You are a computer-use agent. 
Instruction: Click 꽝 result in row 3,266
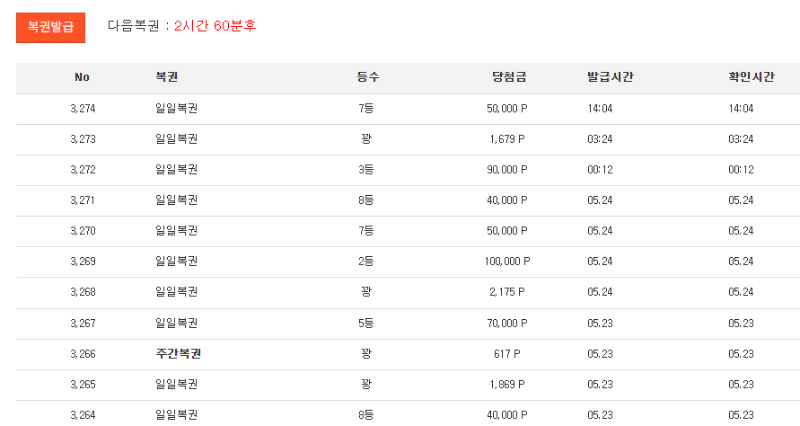(366, 354)
